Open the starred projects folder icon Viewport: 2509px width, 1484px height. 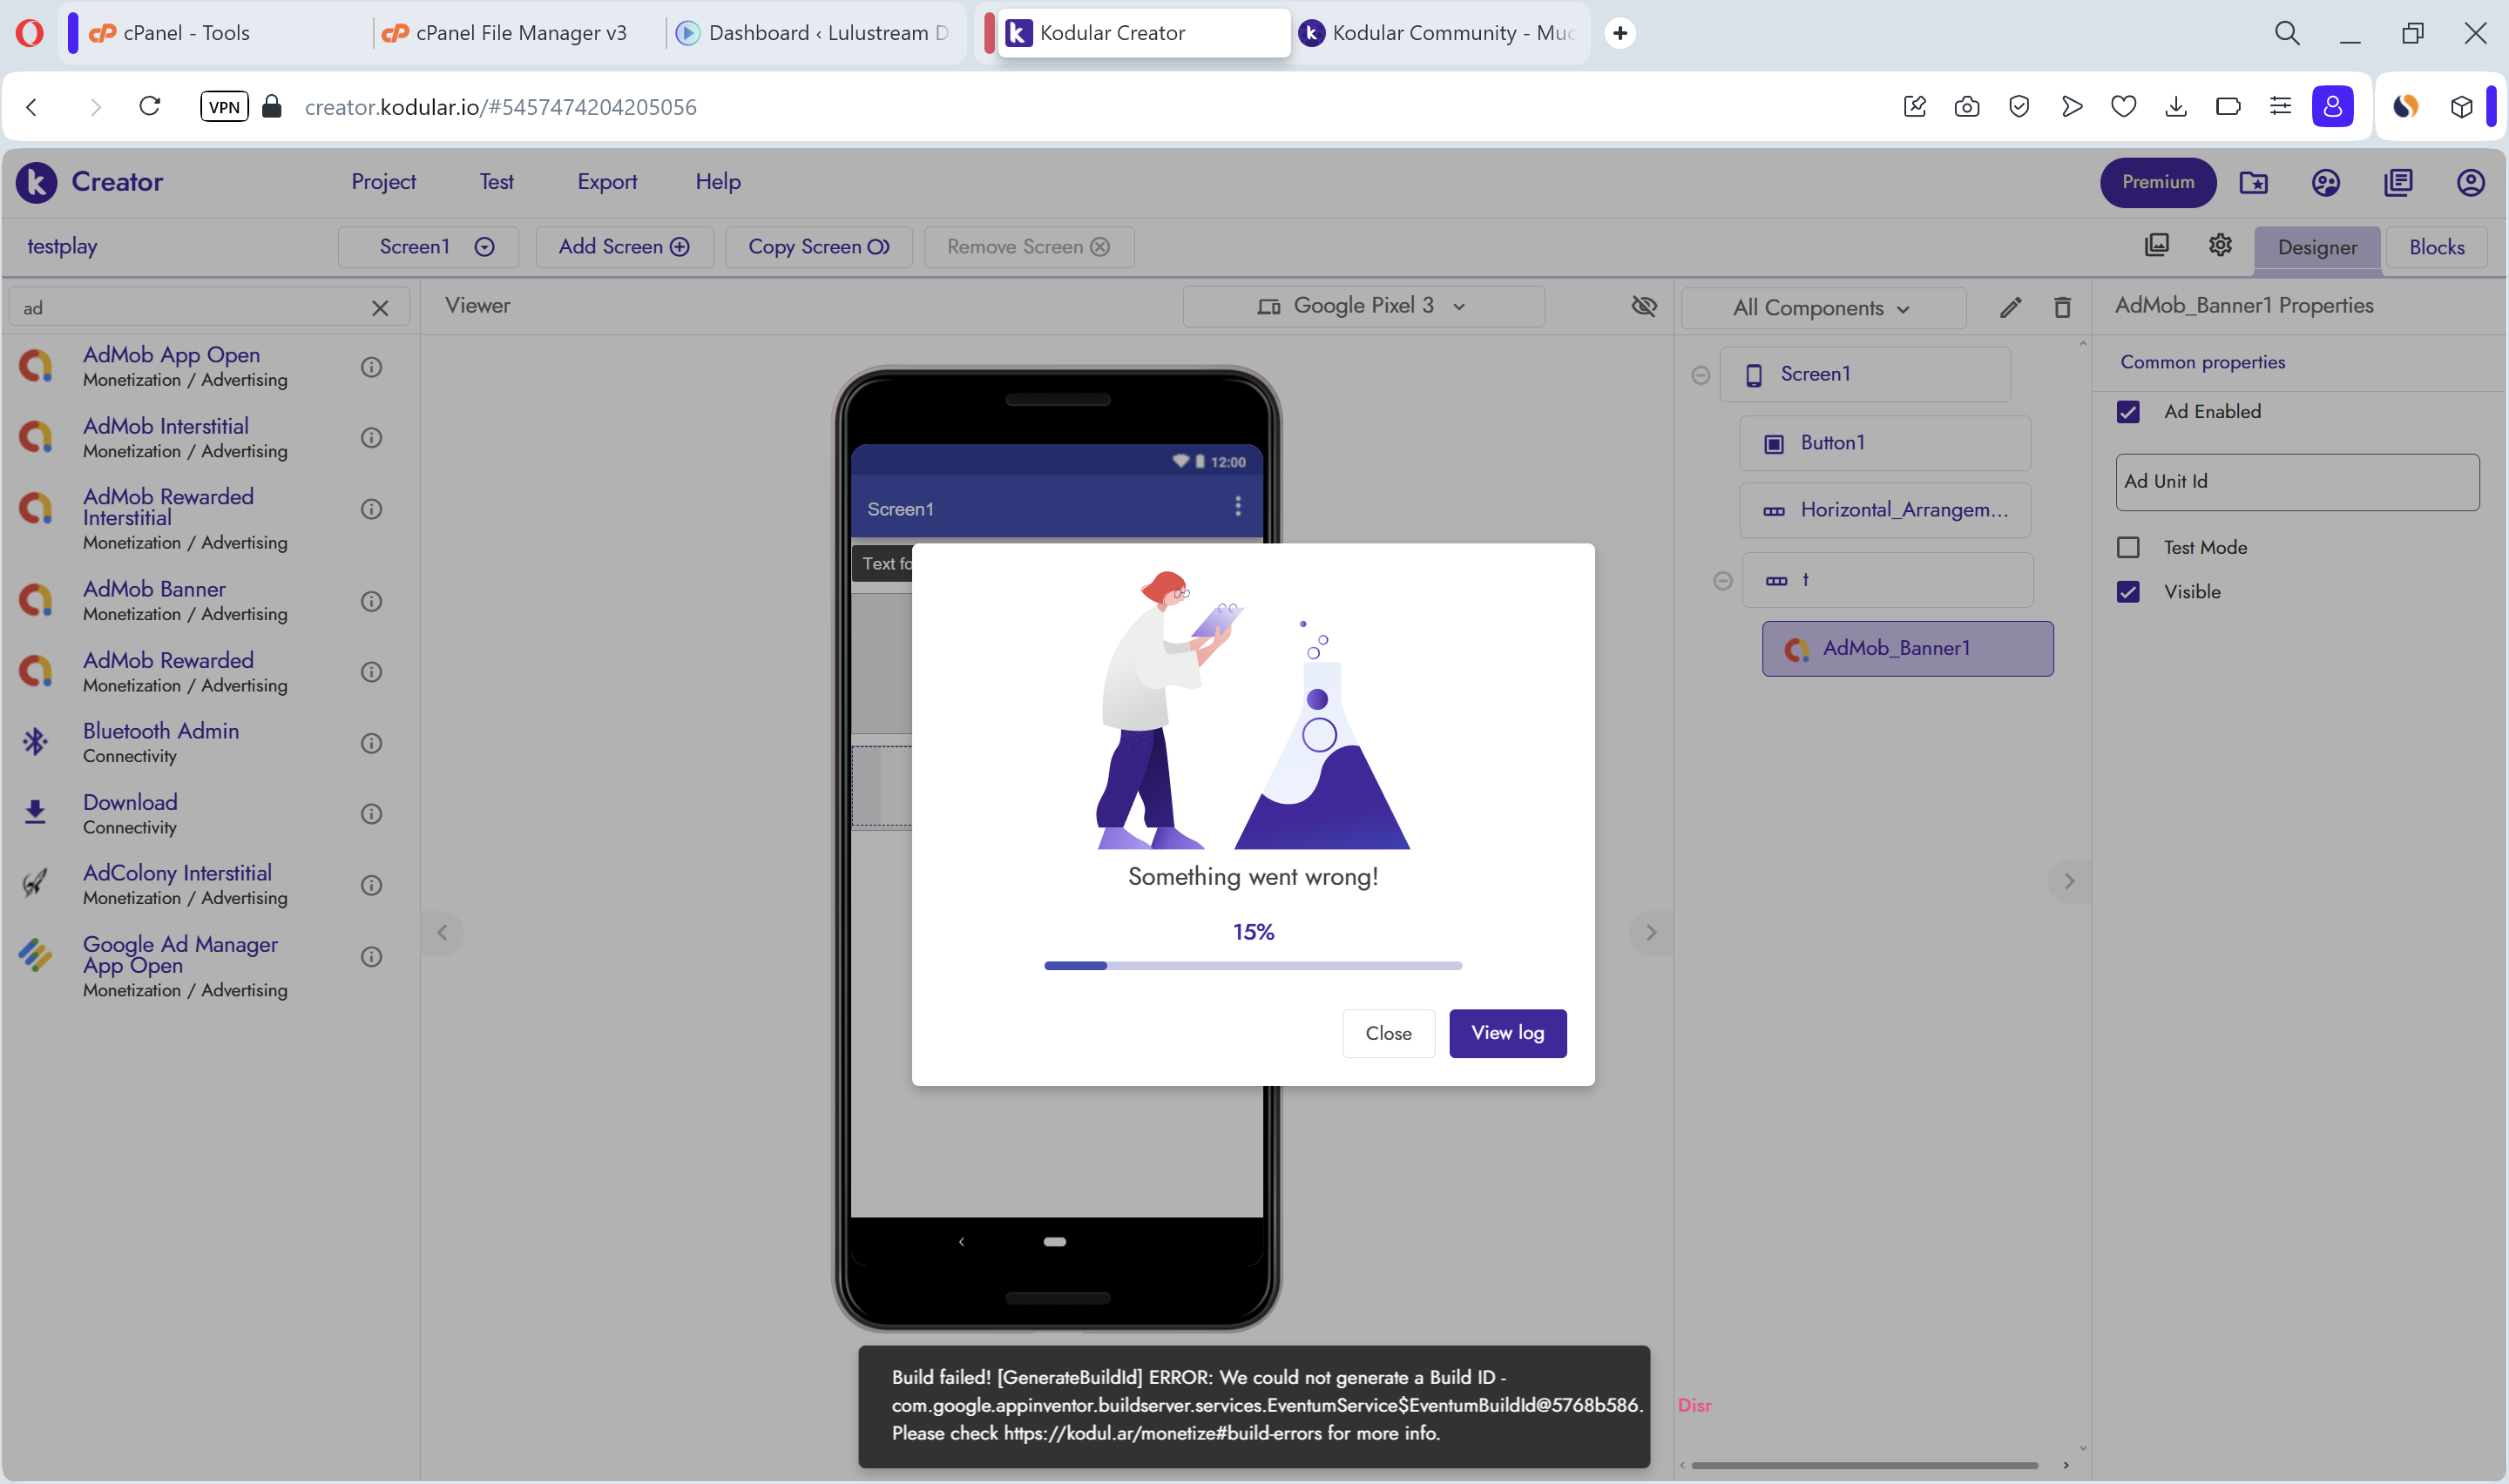tap(2253, 182)
